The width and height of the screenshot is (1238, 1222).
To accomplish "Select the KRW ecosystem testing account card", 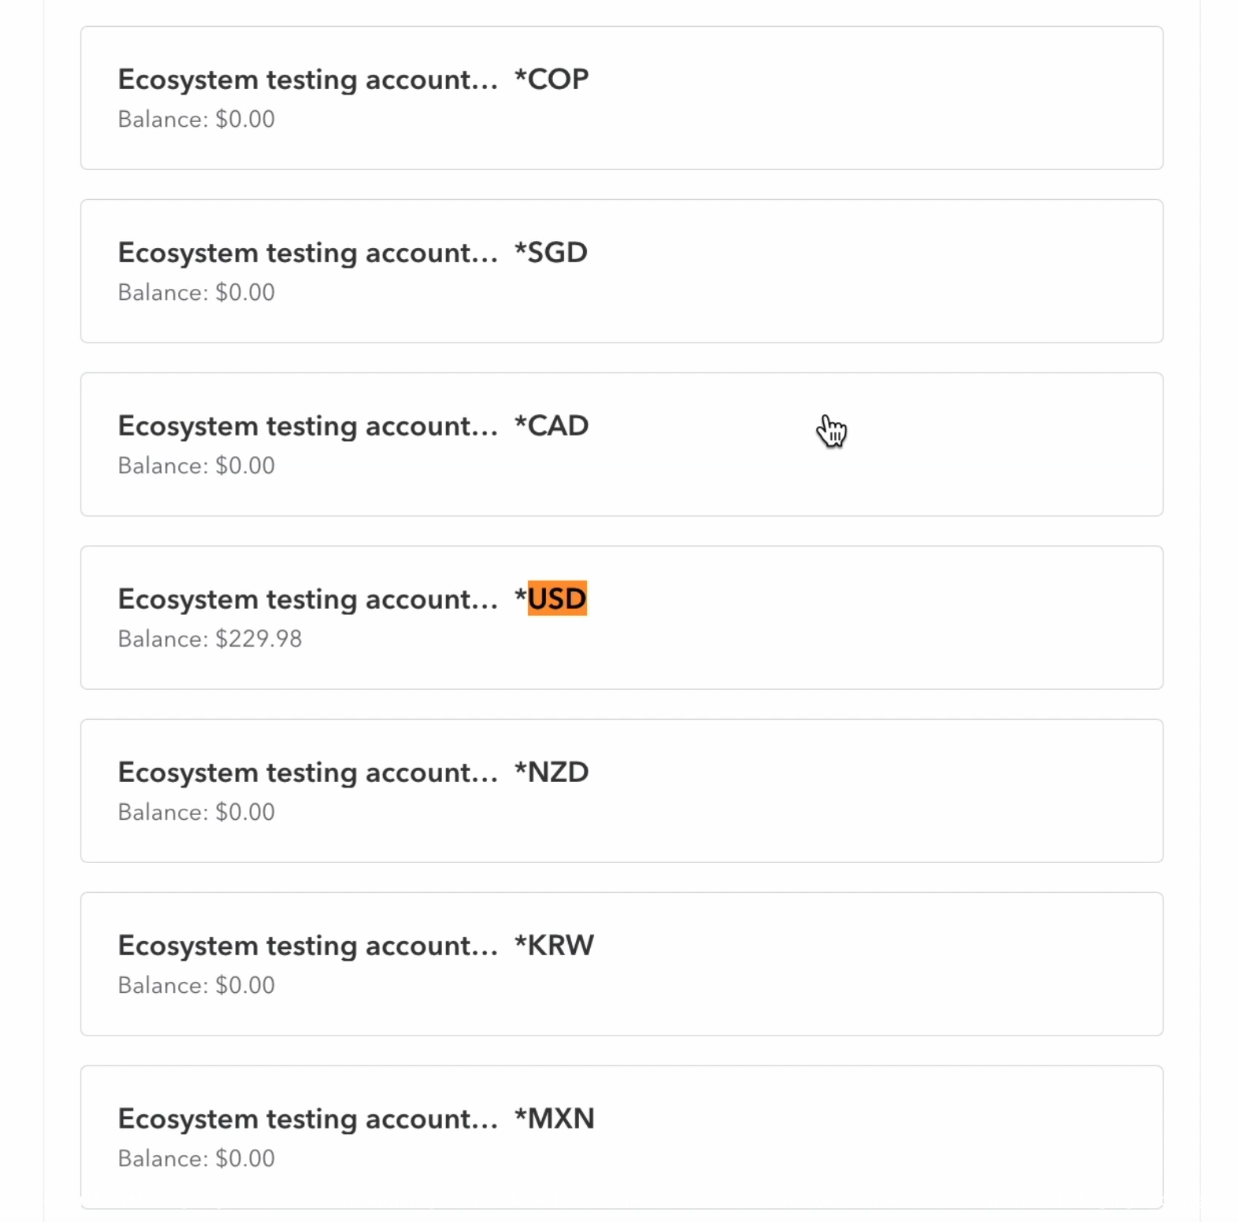I will click(620, 963).
